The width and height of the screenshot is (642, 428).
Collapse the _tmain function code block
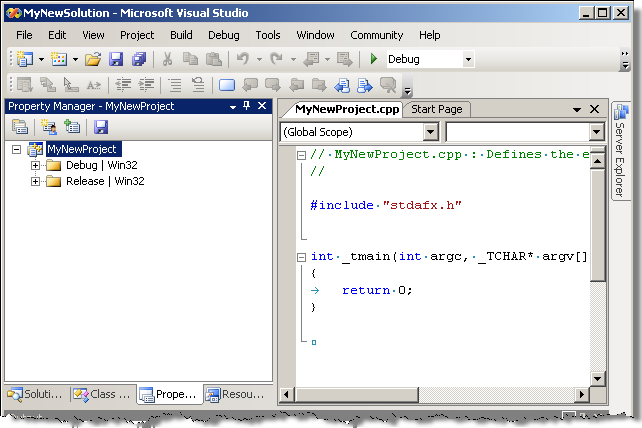301,257
